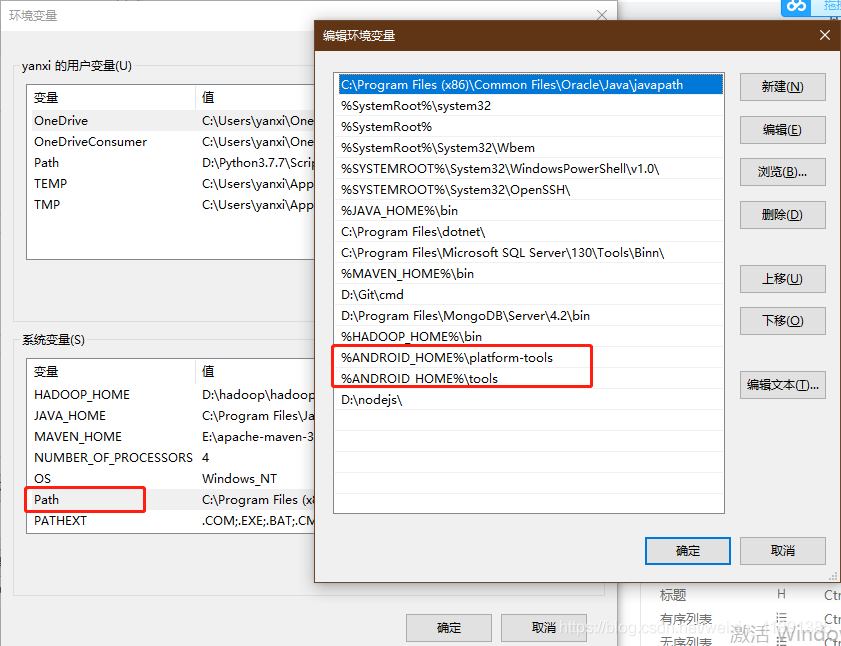The width and height of the screenshot is (841, 646).
Task: Click the 删除(D) button
Action: (x=782, y=215)
